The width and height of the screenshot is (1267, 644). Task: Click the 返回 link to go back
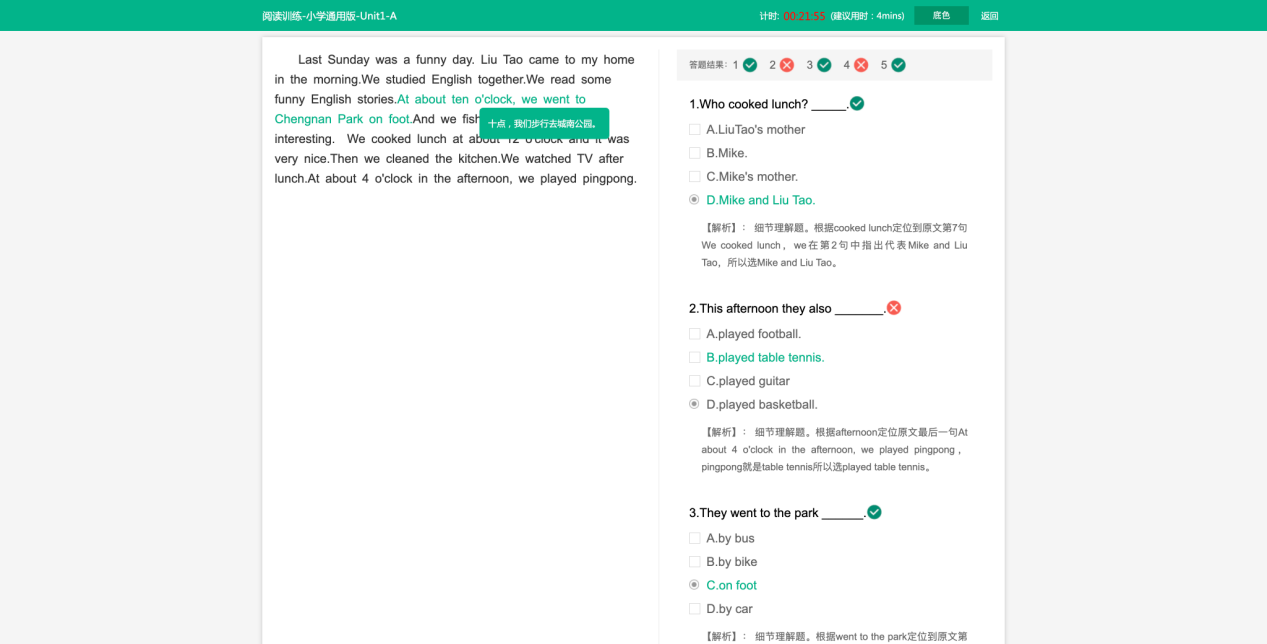pyautogui.click(x=989, y=16)
